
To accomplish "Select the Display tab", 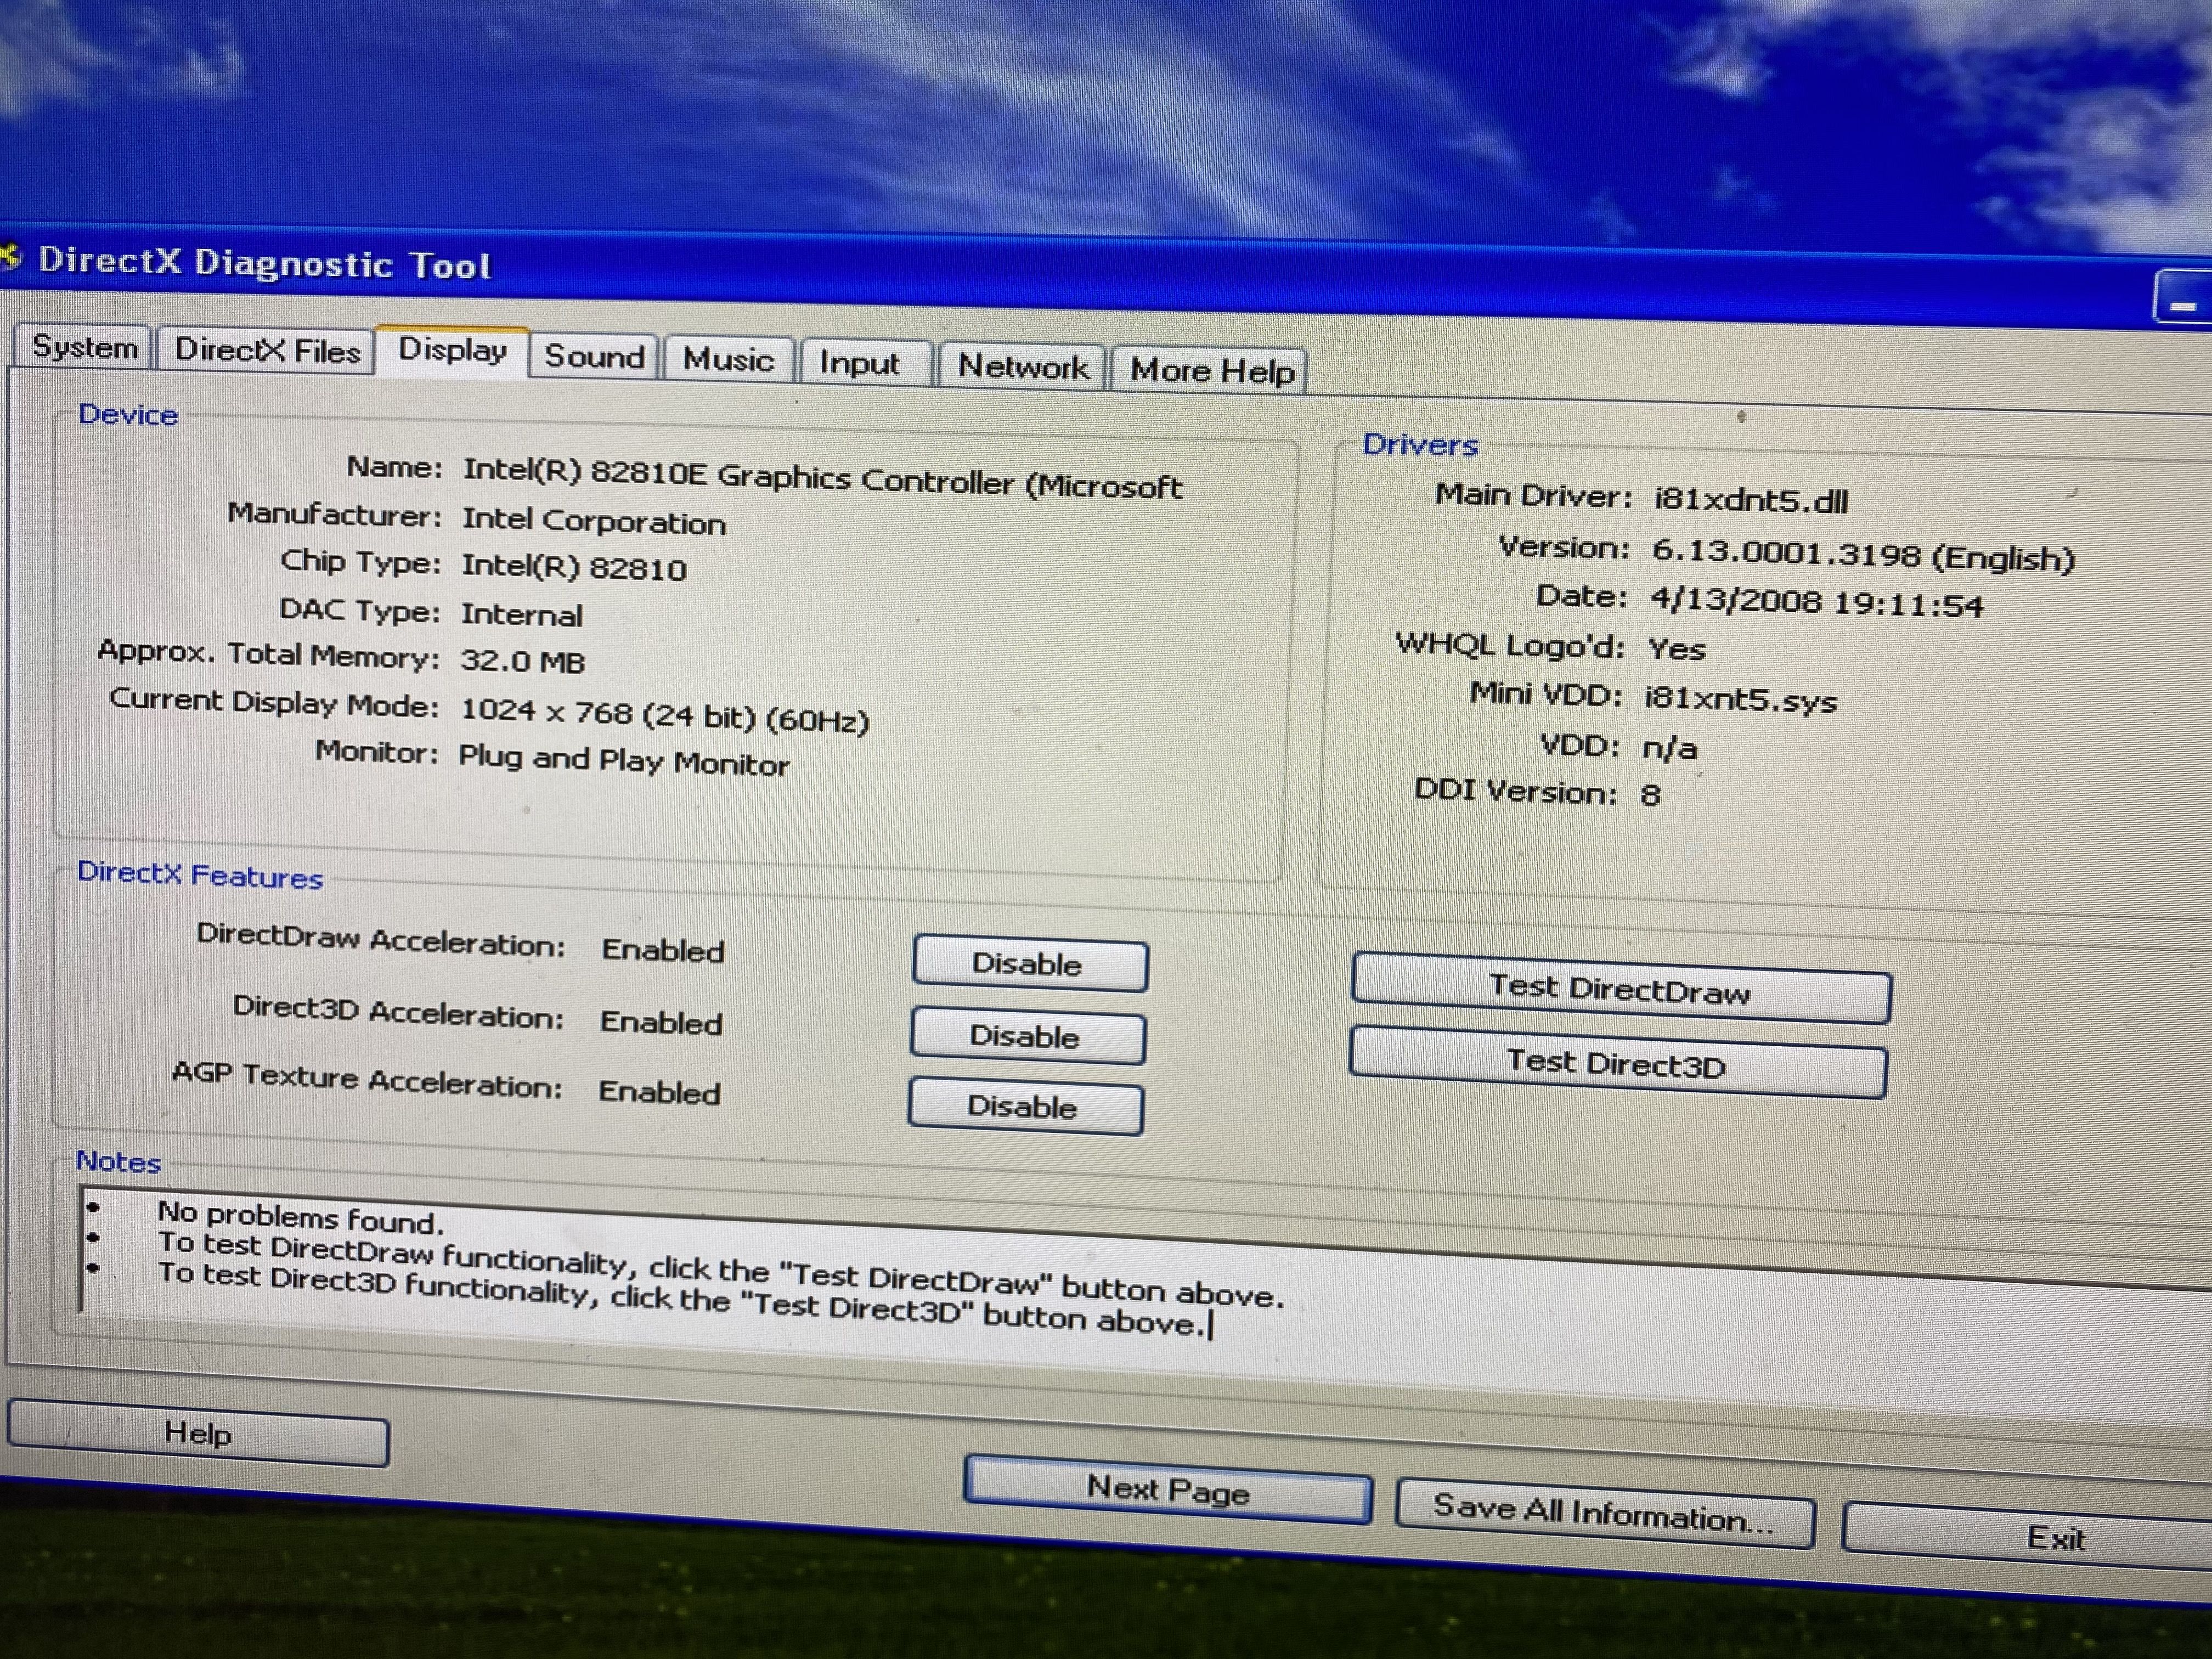I will click(452, 350).
